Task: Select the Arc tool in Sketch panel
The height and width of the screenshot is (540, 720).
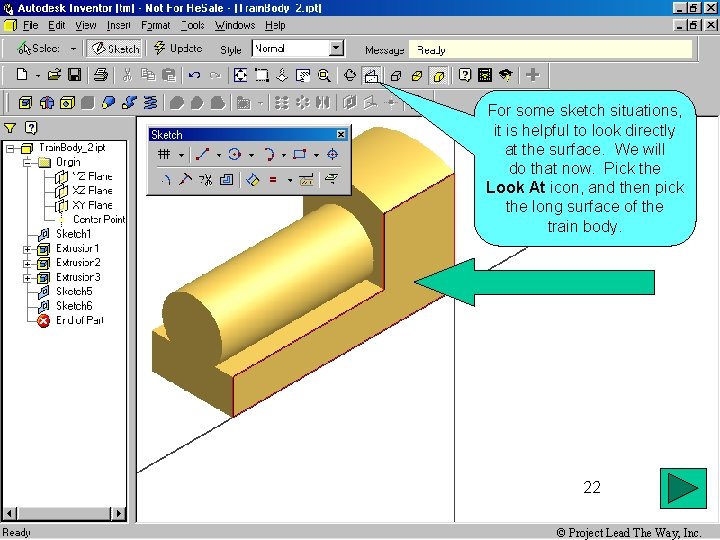Action: point(269,154)
